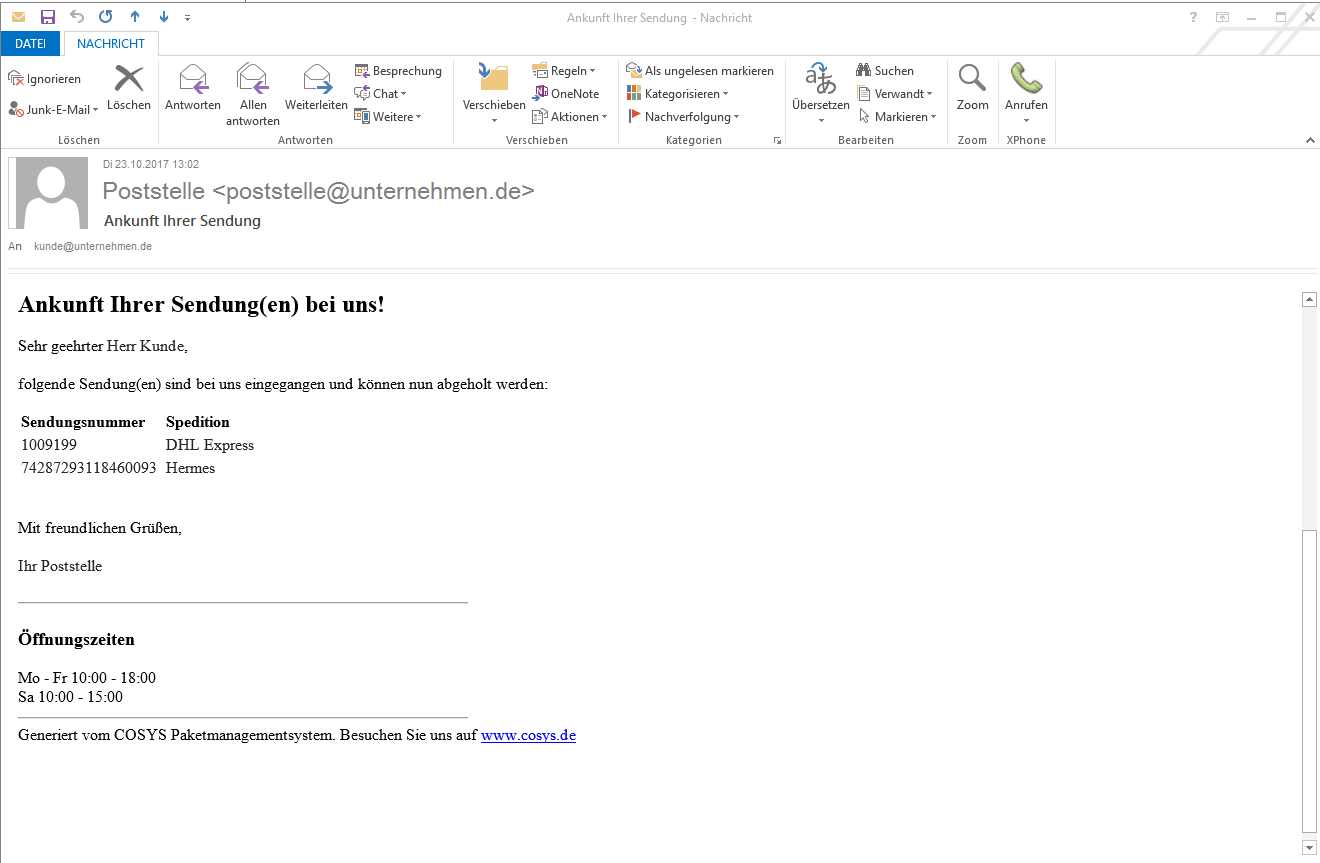Click the Anrufen phone icon
Image resolution: width=1320 pixels, height=863 pixels.
[1026, 79]
